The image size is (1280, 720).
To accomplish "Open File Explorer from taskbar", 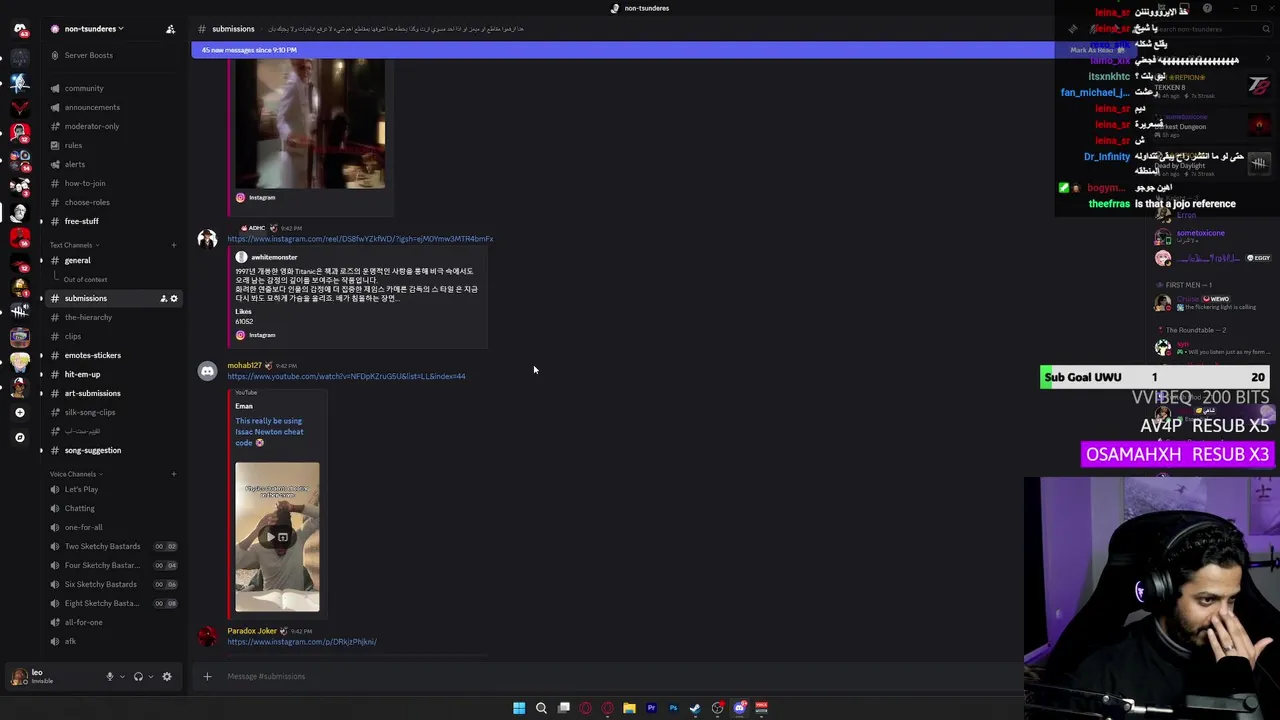I will [629, 708].
